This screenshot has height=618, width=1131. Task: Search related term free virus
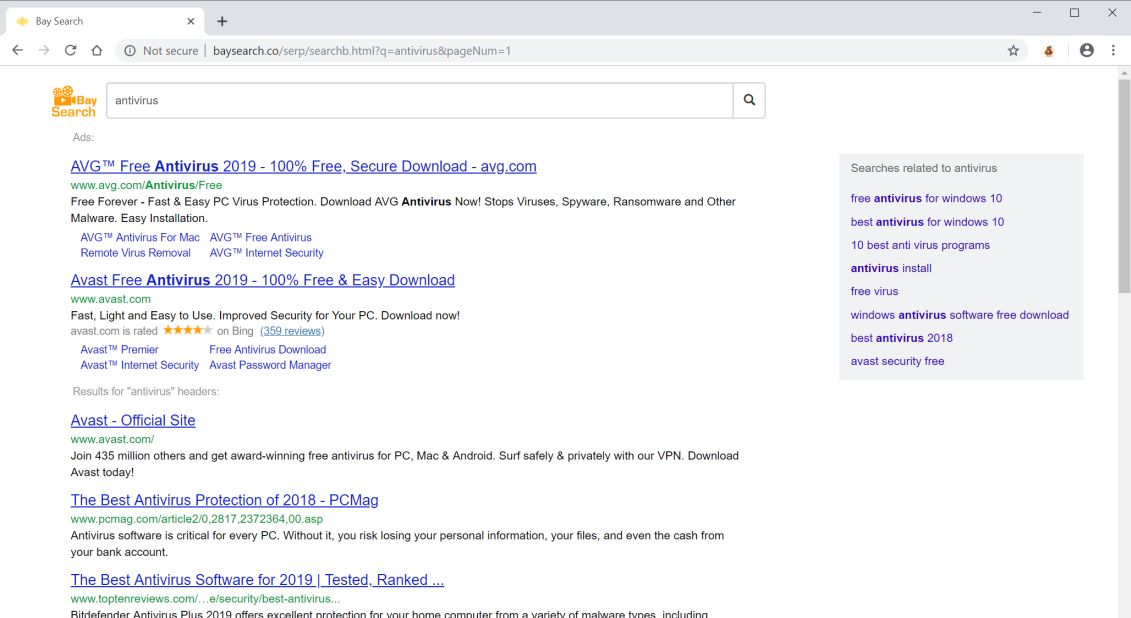874,291
